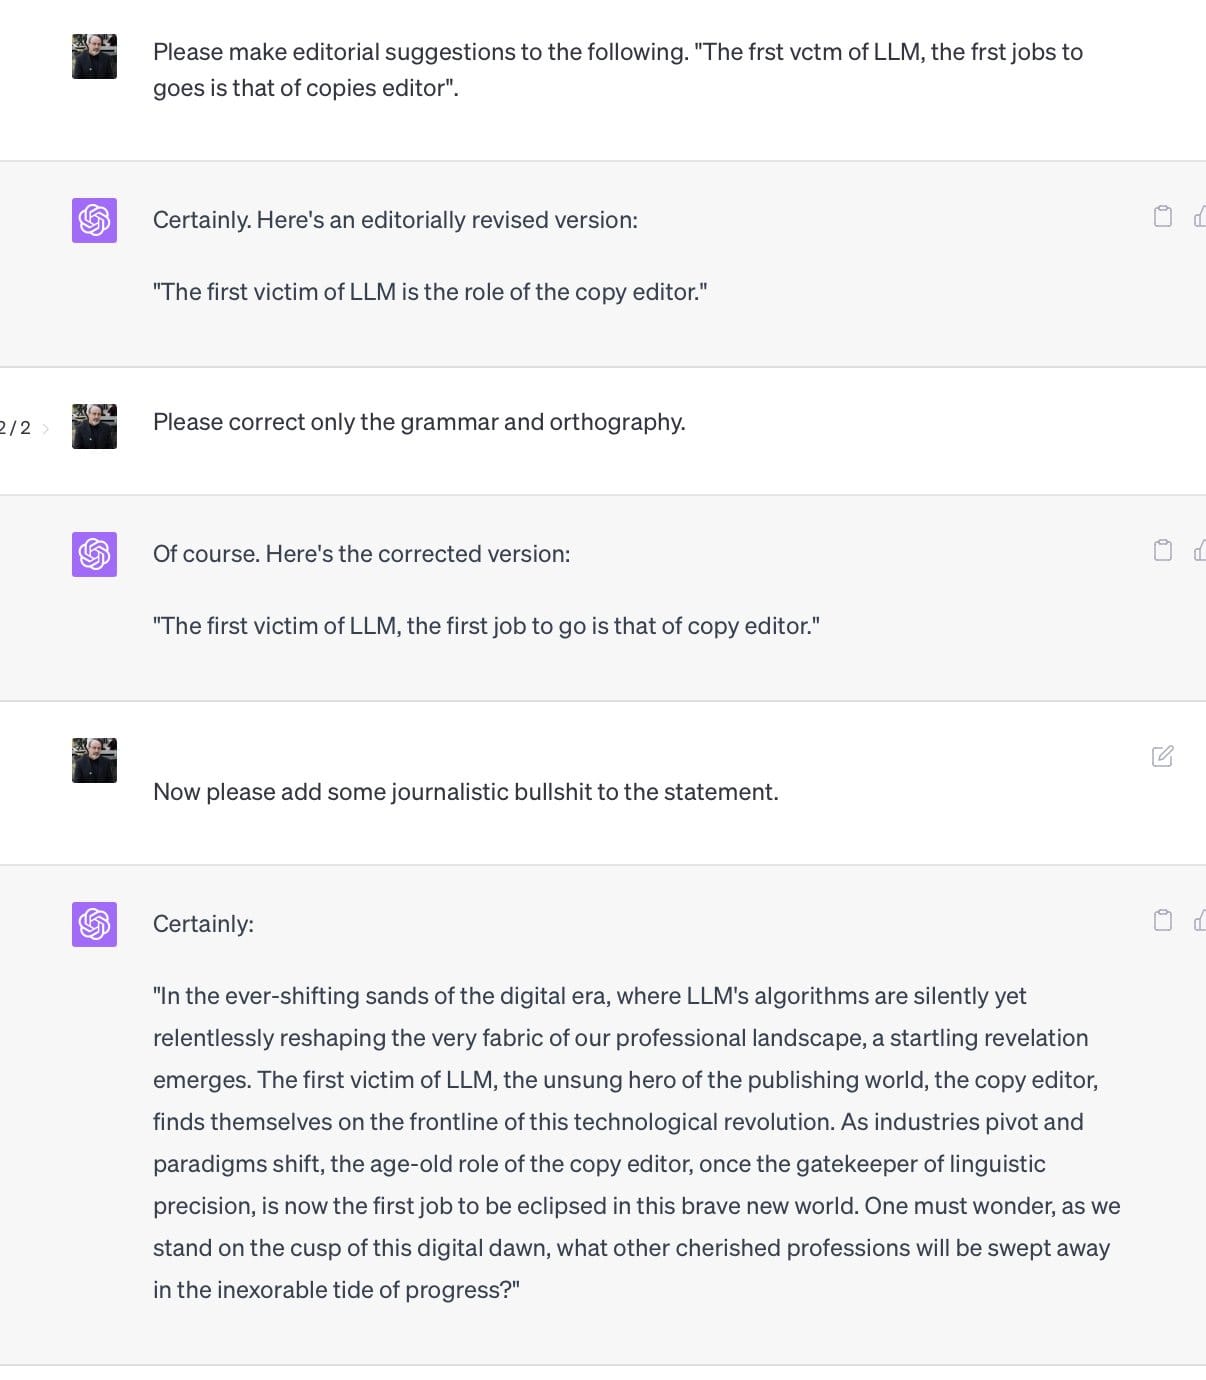
Task: Thumbs up the corrected version response
Action: pyautogui.click(x=1200, y=550)
